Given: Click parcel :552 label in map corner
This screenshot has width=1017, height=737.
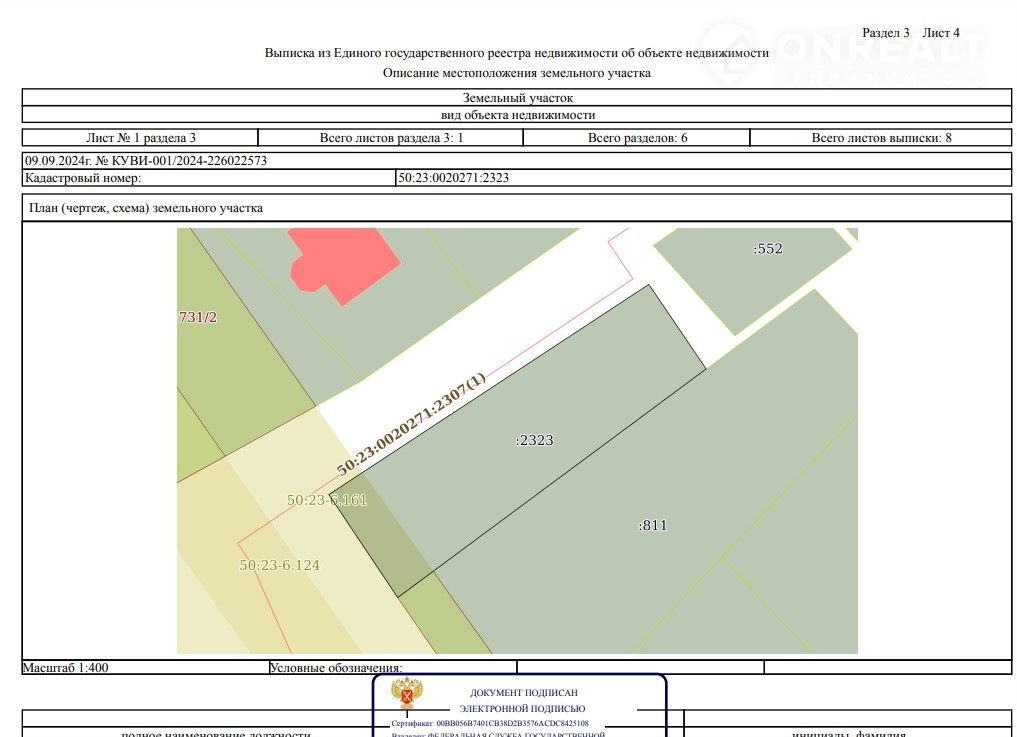Looking at the screenshot, I should click(767, 249).
